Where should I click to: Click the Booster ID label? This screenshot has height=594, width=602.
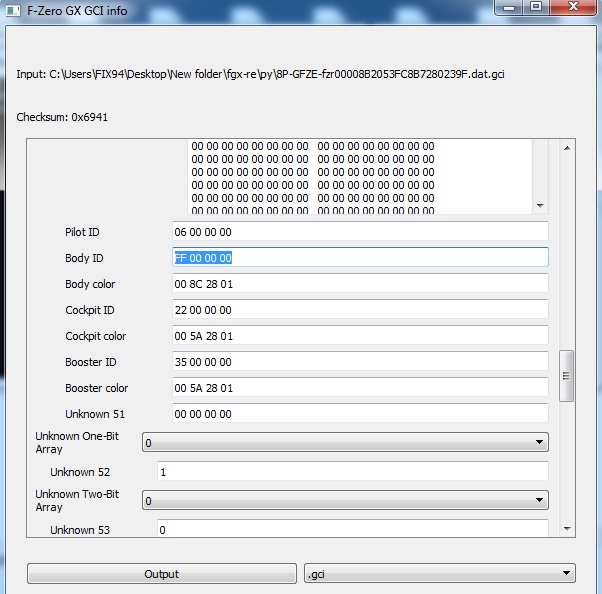tap(91, 362)
